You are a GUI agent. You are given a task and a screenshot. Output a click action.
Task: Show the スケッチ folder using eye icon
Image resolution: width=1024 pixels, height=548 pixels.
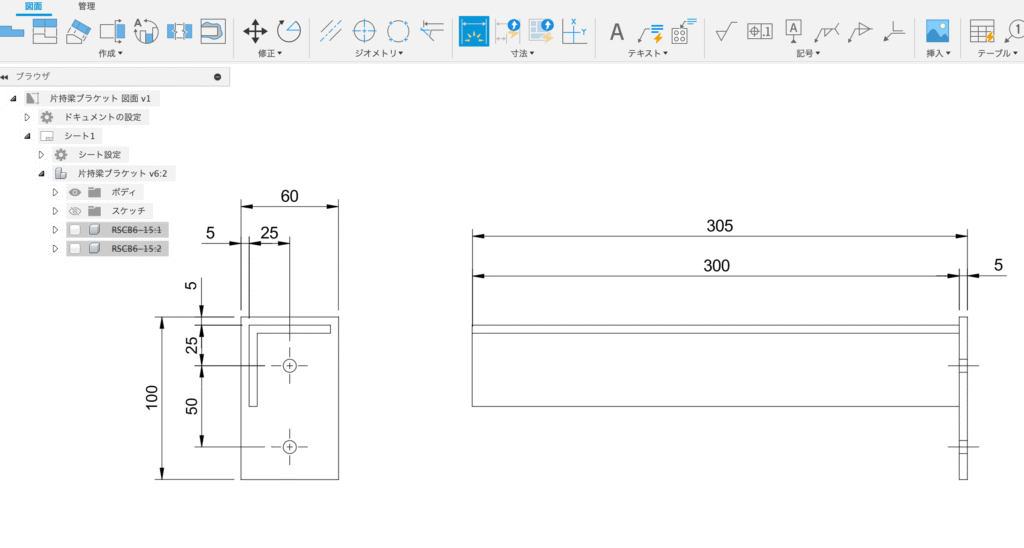point(74,211)
